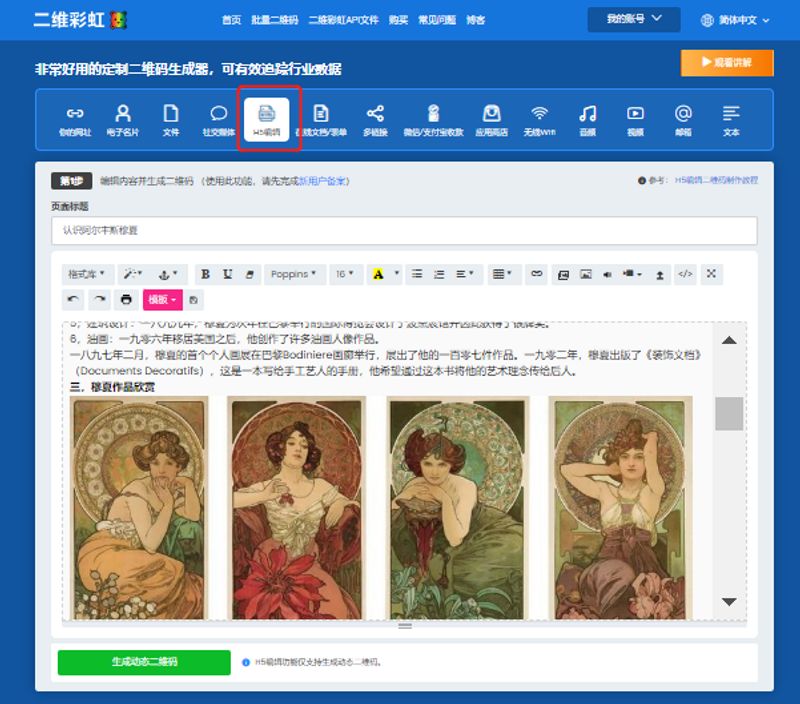
Task: Click the print icon in editor toolbar
Action: (x=126, y=299)
